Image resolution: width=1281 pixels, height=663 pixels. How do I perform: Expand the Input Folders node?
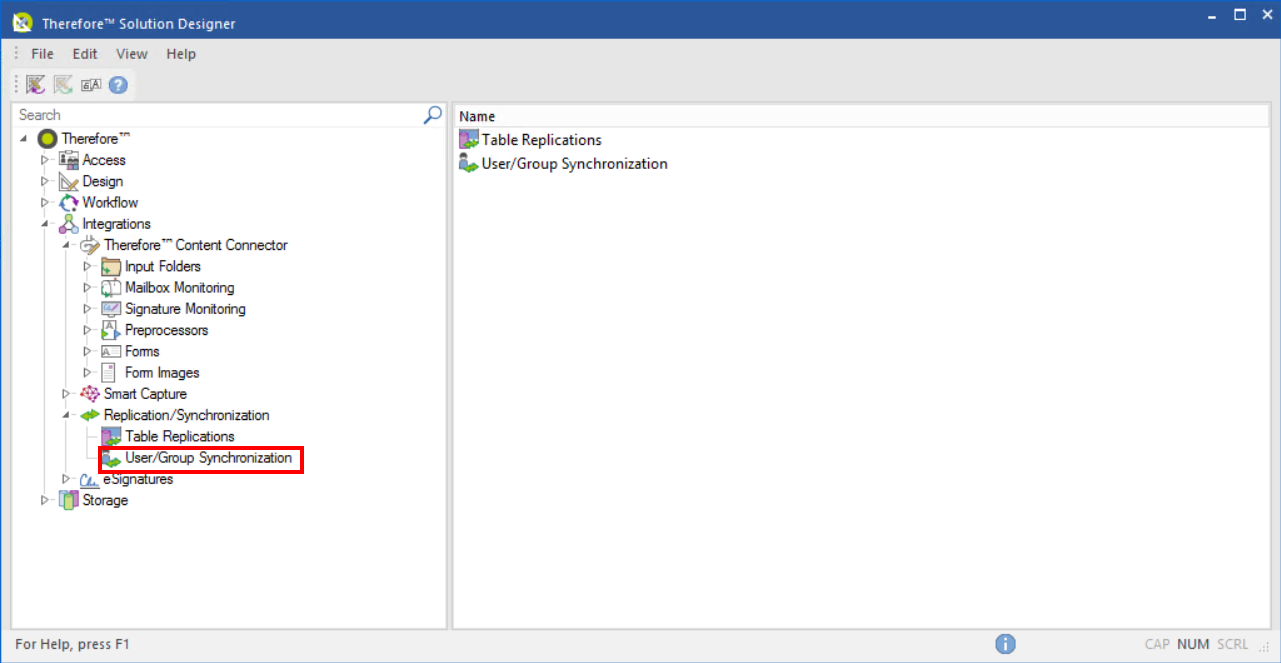(87, 267)
